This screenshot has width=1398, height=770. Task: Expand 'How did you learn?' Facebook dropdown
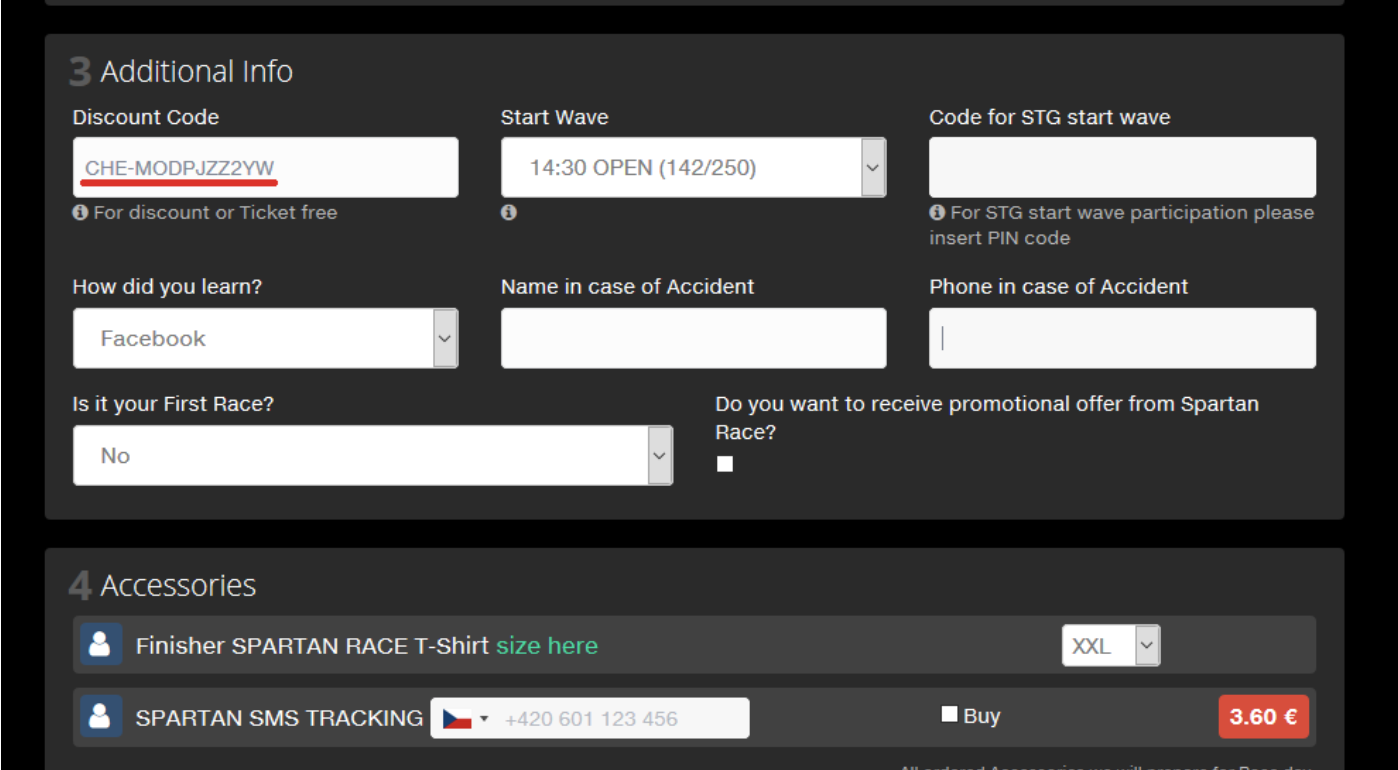coord(265,338)
